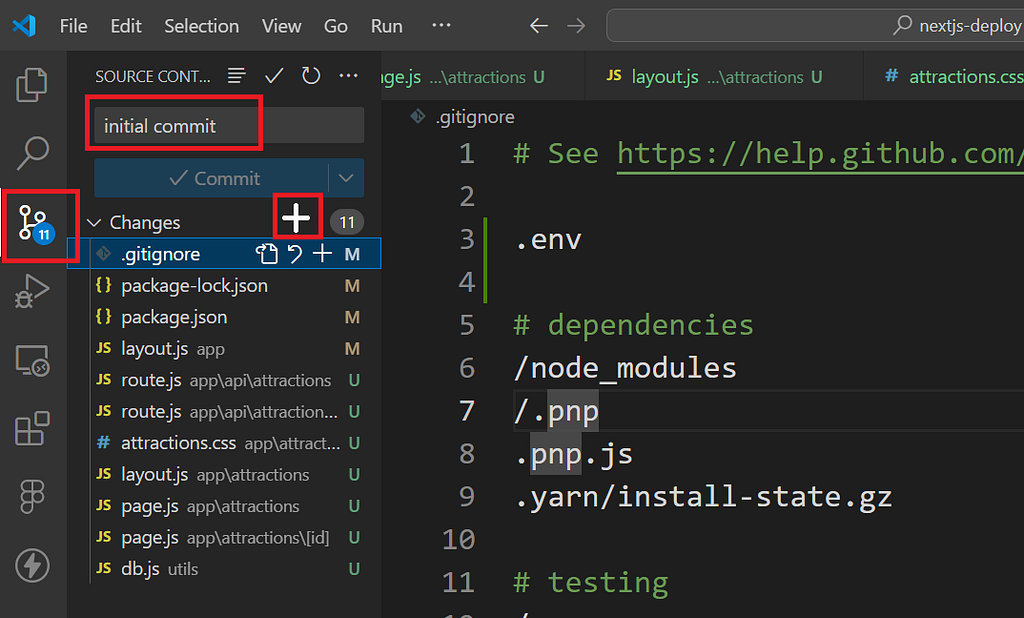Click the commit message input field
1024x618 pixels.
pyautogui.click(x=229, y=125)
